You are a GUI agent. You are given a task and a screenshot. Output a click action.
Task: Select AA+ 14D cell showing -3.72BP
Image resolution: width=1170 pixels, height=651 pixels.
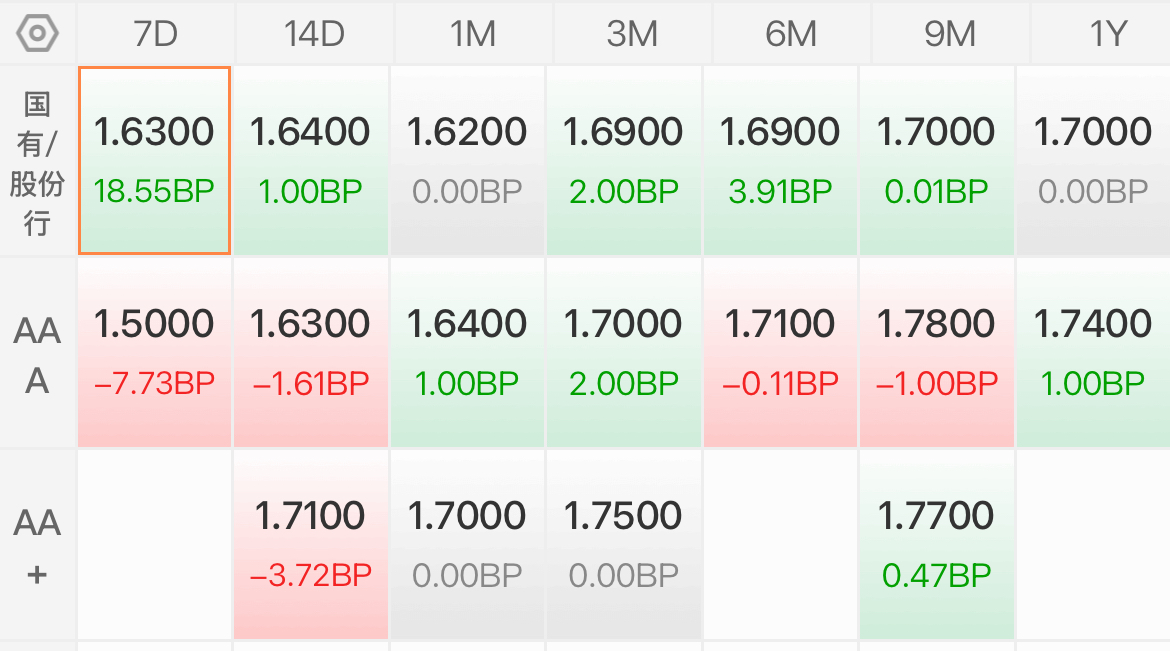[x=311, y=544]
